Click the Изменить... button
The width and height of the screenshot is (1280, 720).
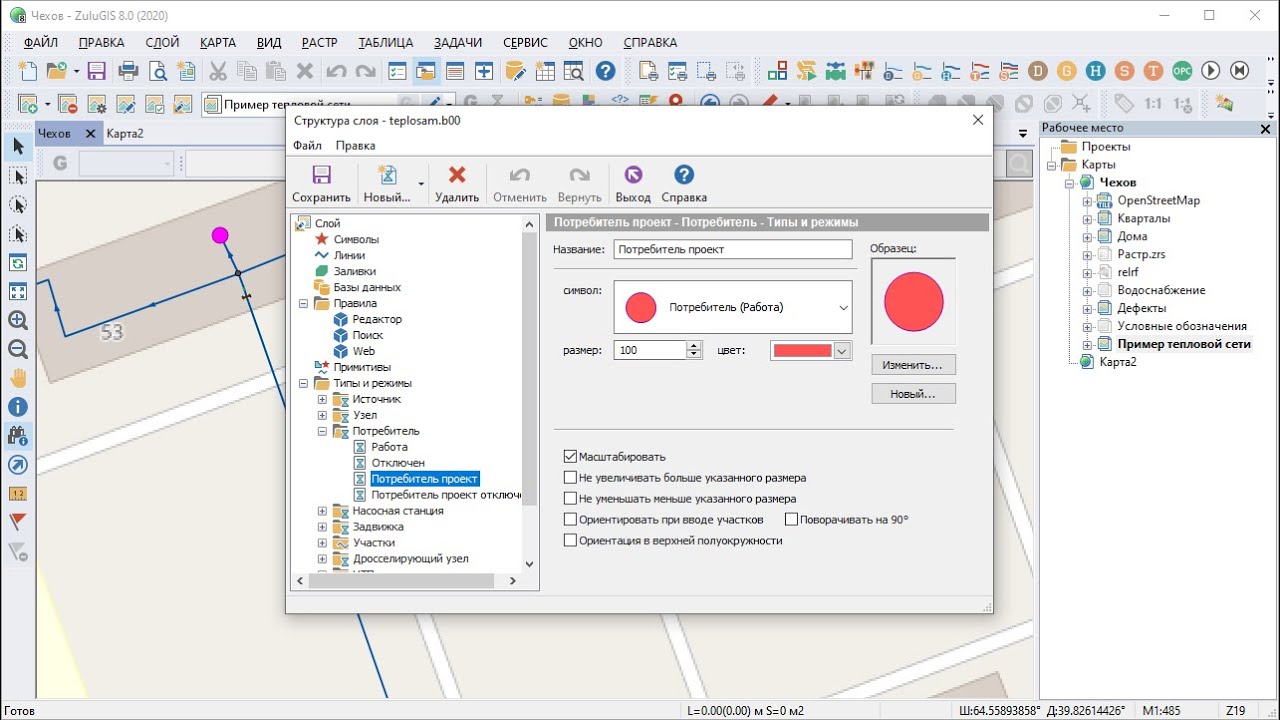click(913, 365)
